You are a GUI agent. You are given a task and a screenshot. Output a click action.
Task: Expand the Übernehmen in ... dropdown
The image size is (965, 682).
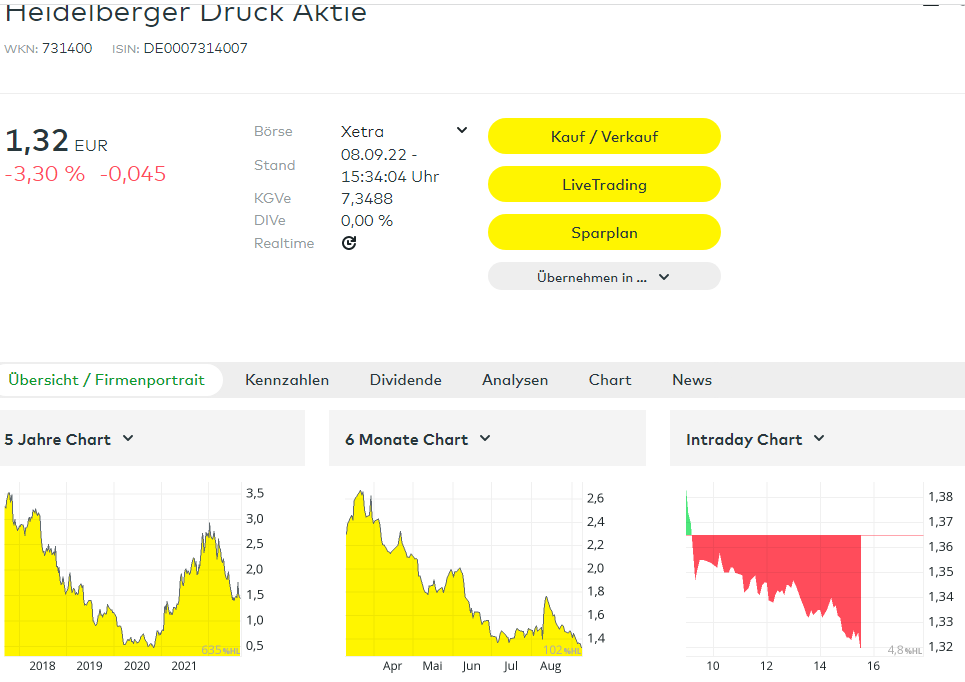pos(604,277)
